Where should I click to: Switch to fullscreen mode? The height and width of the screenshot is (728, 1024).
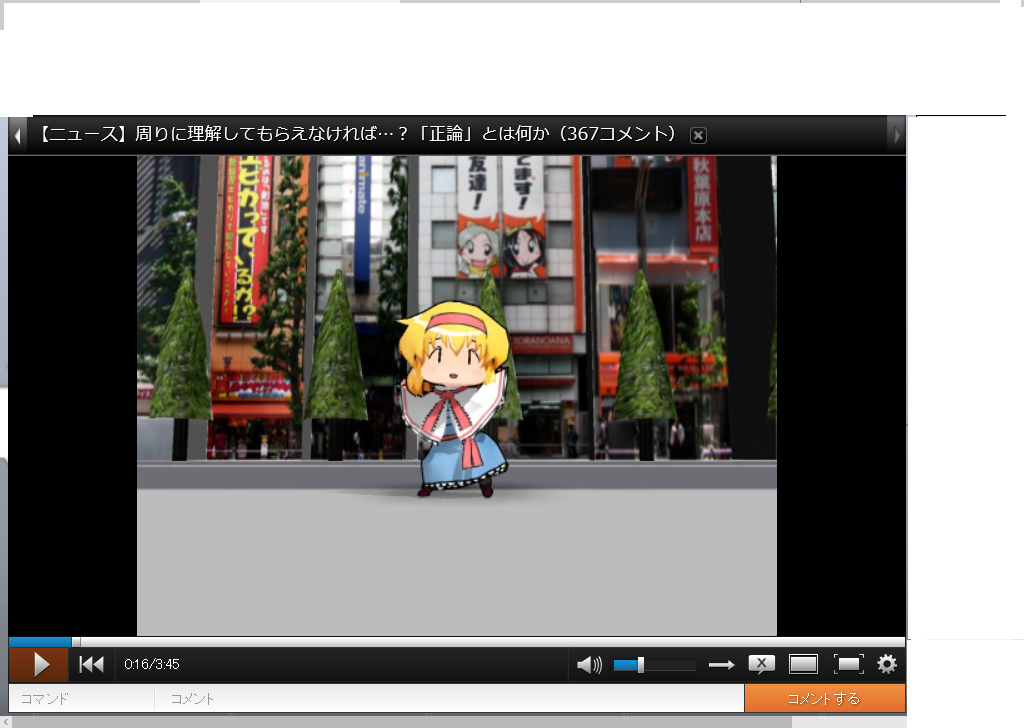[848, 665]
